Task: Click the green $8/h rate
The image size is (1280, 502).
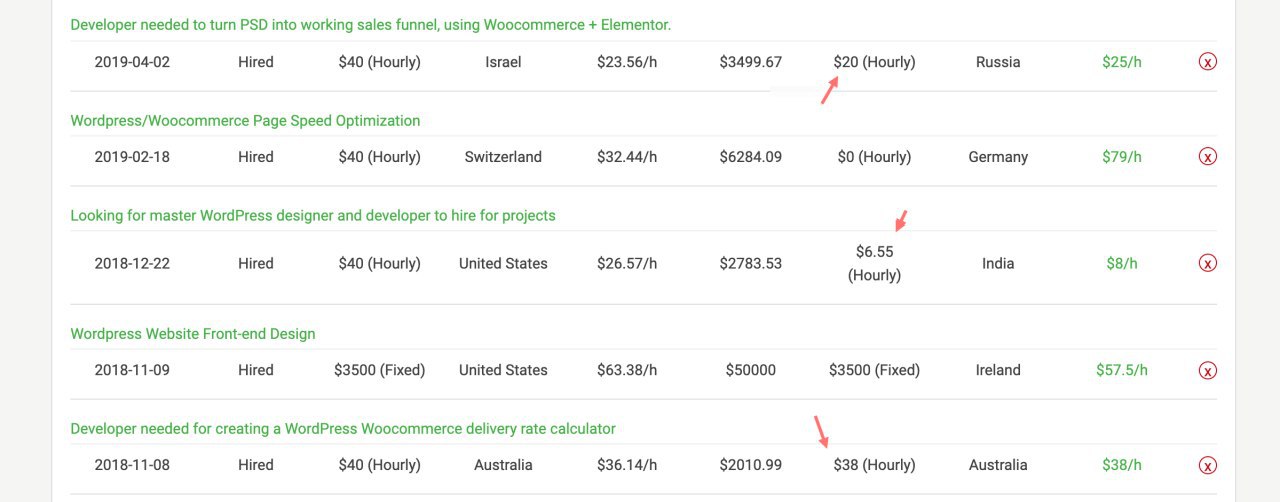Action: [1122, 264]
